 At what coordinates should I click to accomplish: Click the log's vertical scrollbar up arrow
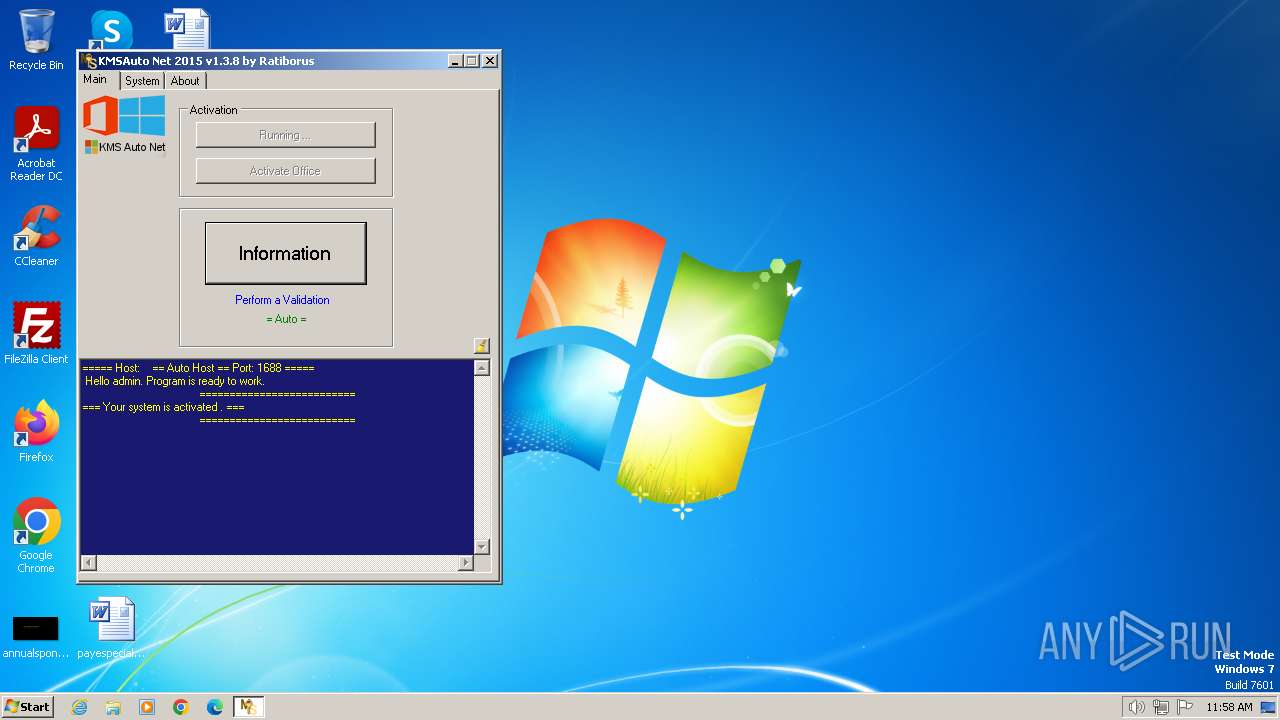[482, 368]
